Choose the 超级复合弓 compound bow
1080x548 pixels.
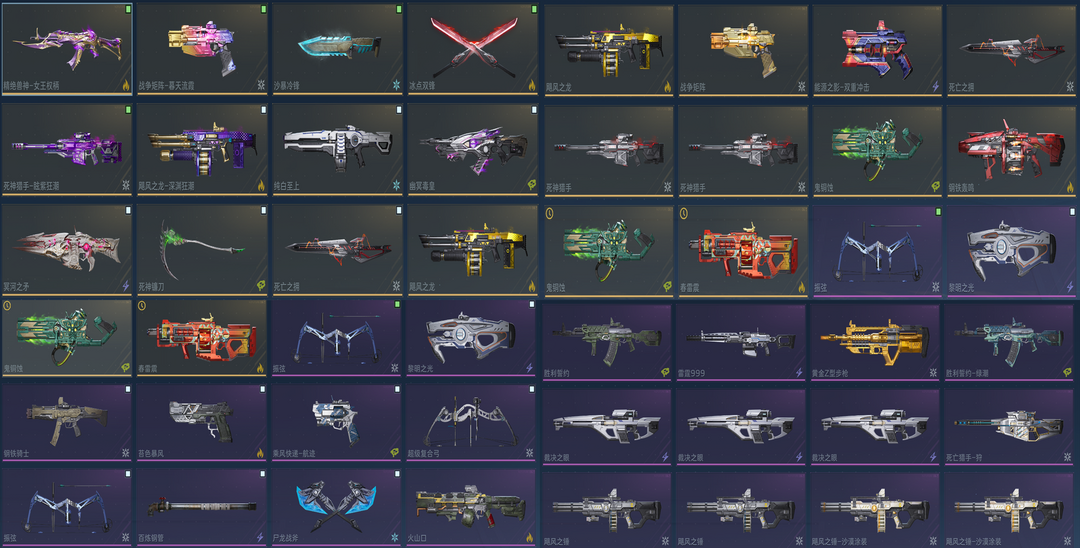471,422
